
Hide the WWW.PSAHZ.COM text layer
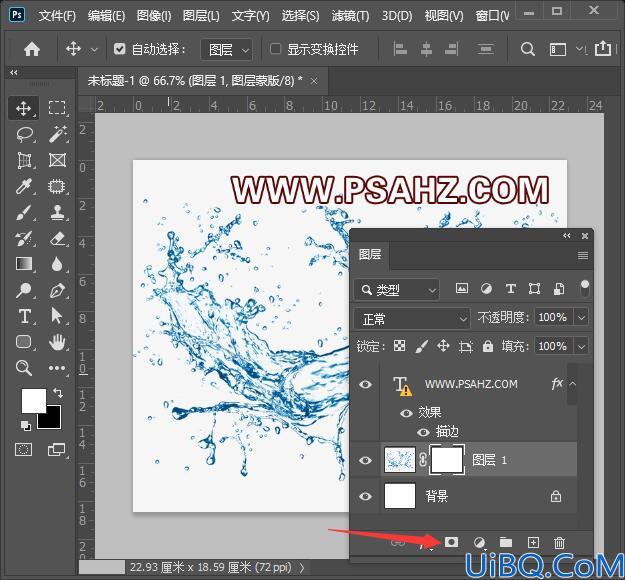[366, 384]
